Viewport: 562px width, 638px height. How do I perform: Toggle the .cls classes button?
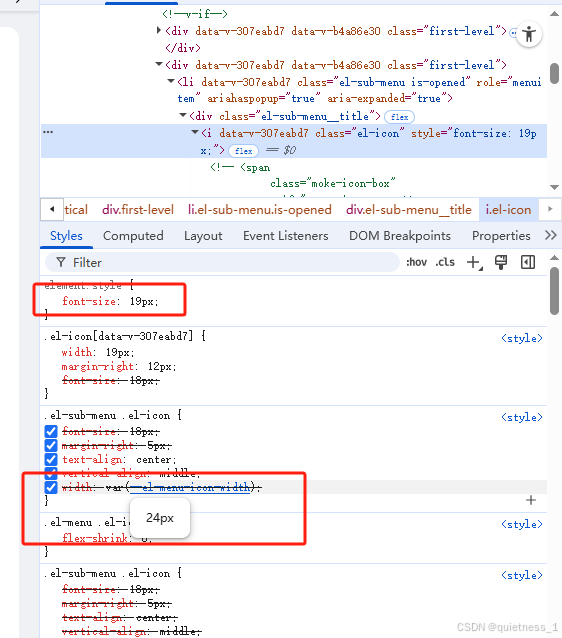click(x=445, y=262)
